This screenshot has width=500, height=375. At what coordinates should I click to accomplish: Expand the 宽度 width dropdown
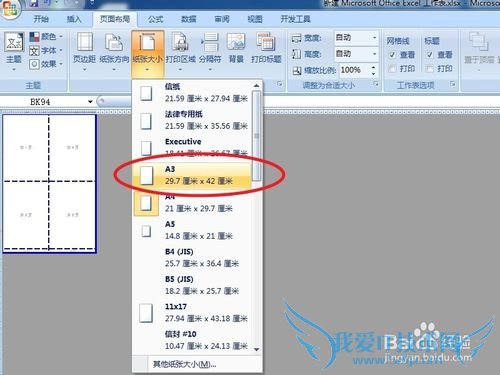[x=374, y=38]
